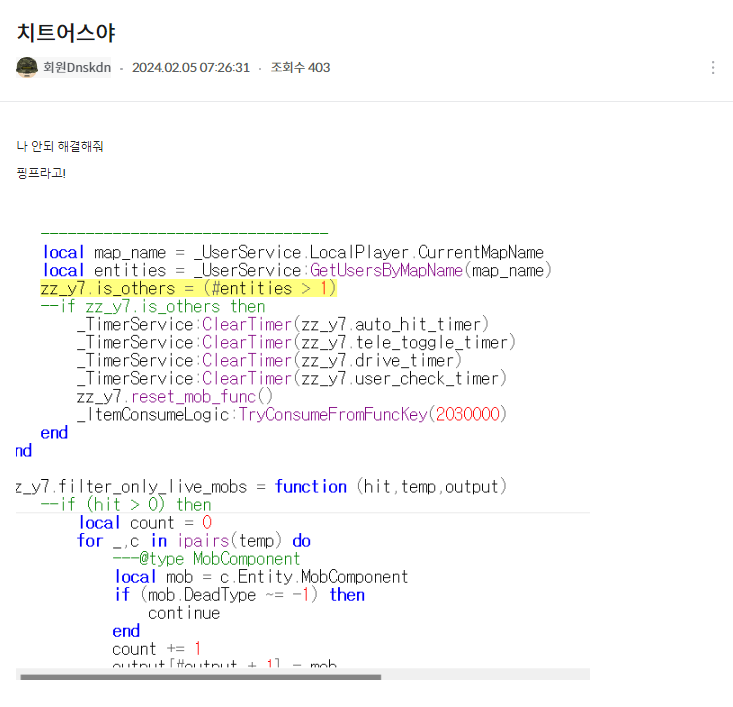This screenshot has height=707, width=733.
Task: Open the 회원Dnskdn author profile link
Action: (76, 68)
